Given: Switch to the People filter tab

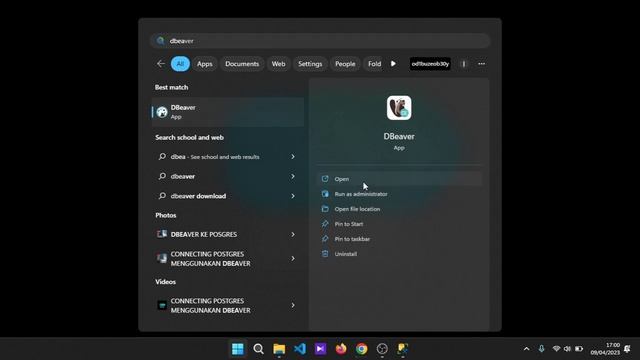Looking at the screenshot, I should (345, 64).
